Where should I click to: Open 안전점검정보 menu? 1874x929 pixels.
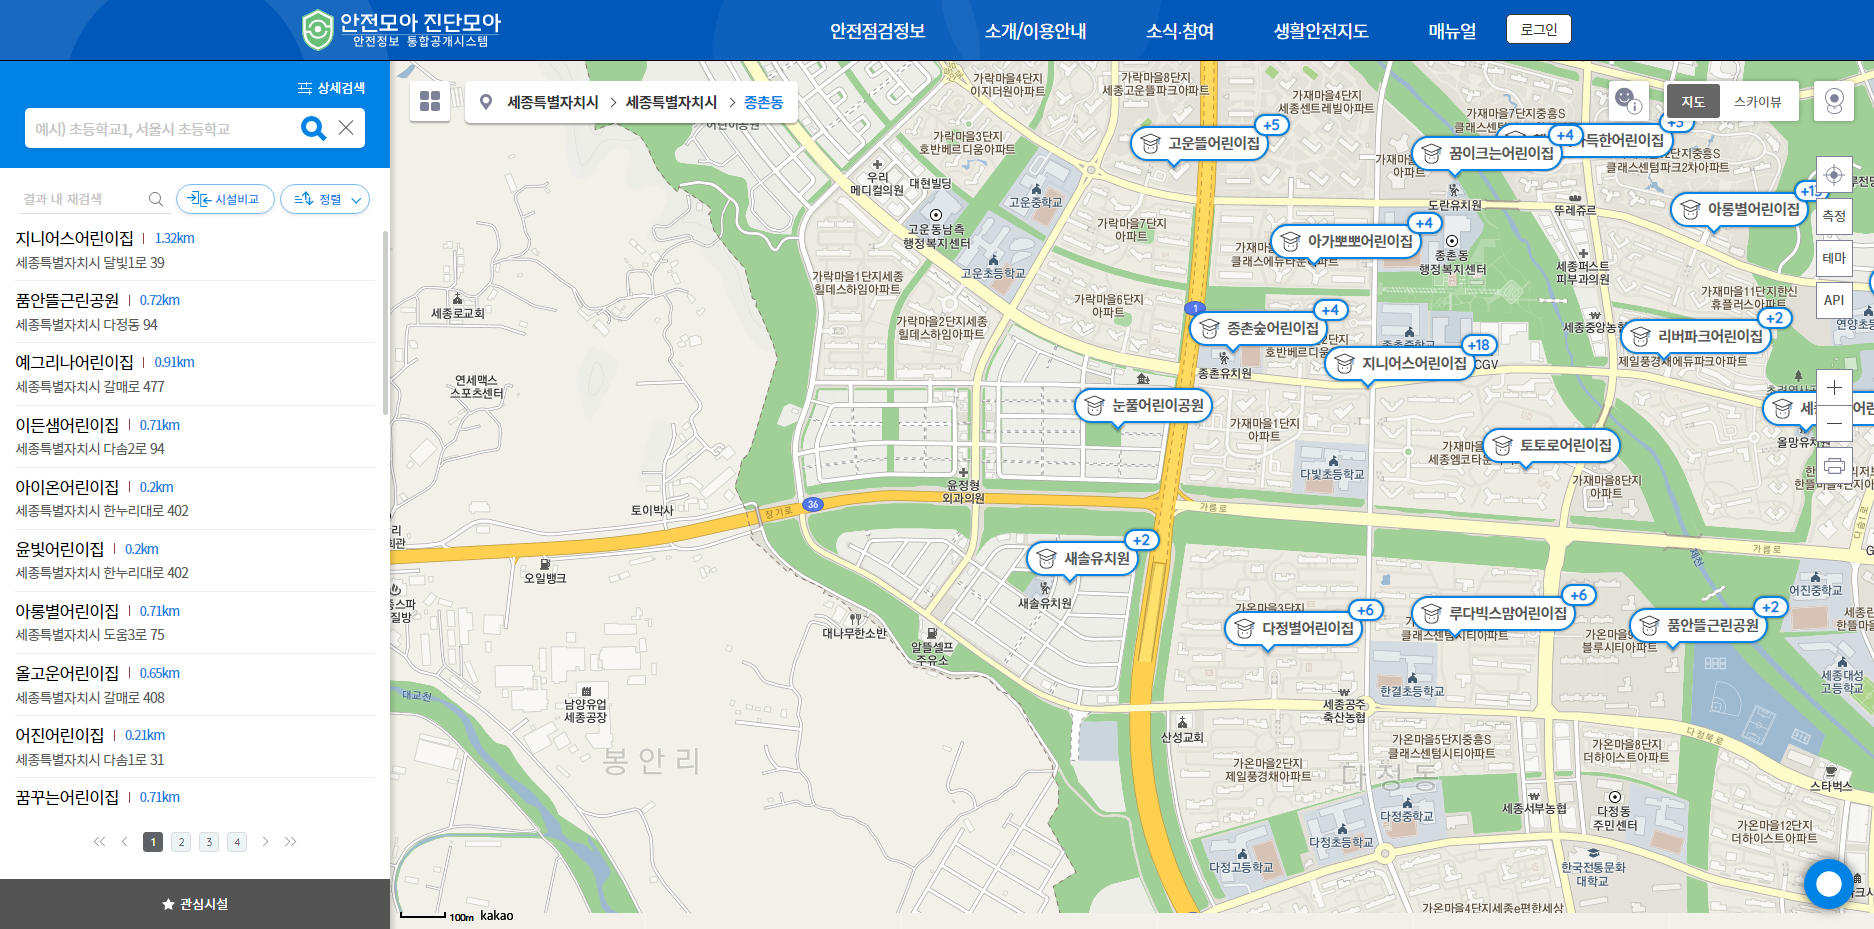click(x=877, y=31)
